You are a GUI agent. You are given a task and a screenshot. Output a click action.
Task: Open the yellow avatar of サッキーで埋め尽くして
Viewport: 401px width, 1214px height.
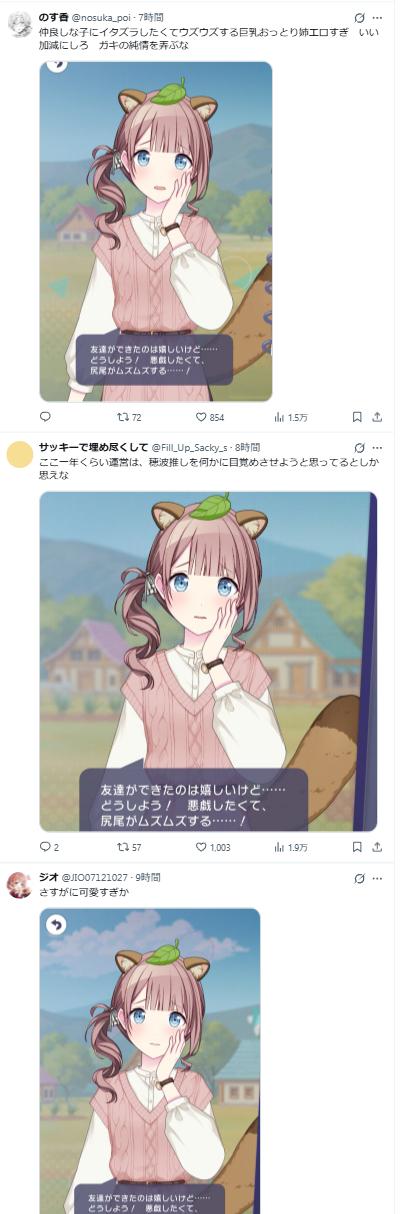coord(19,455)
